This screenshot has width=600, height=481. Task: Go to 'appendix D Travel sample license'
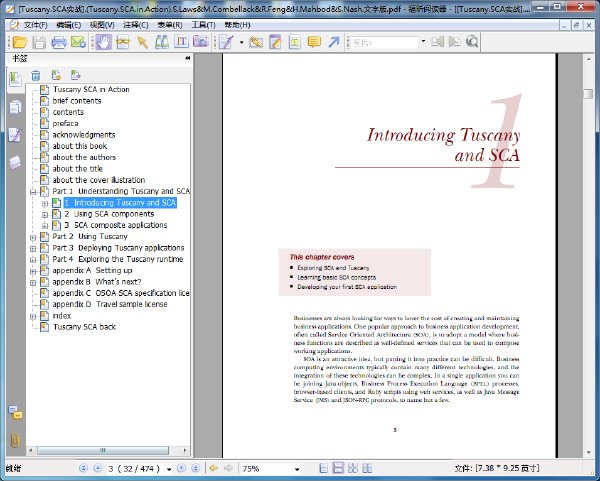(110, 304)
